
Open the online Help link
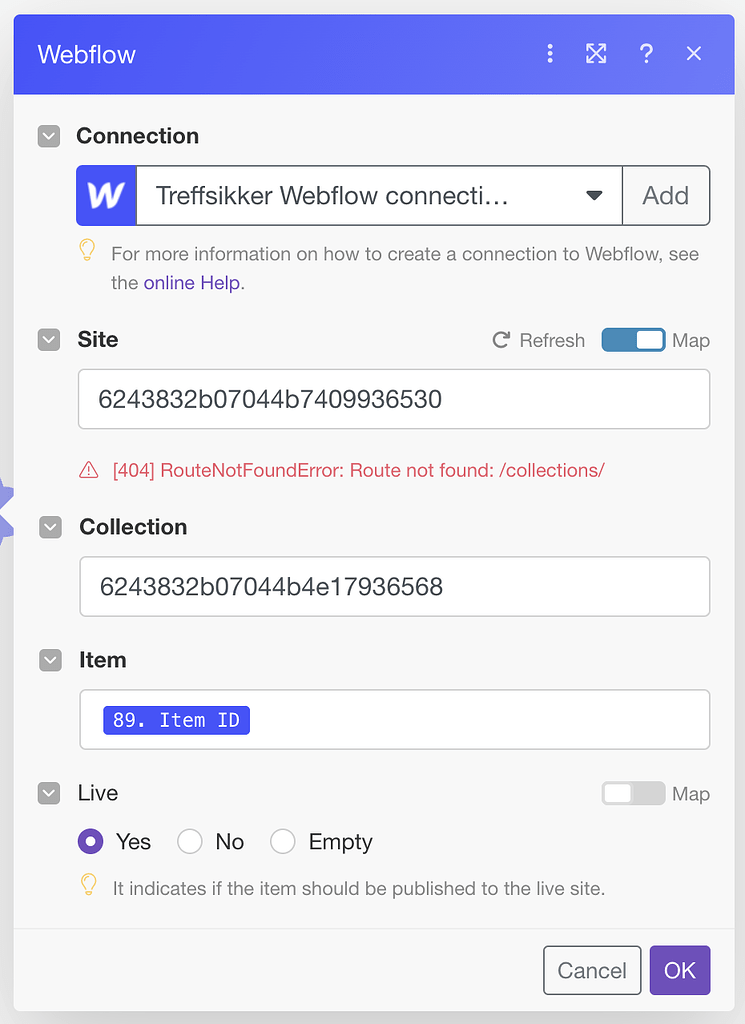[x=191, y=283]
